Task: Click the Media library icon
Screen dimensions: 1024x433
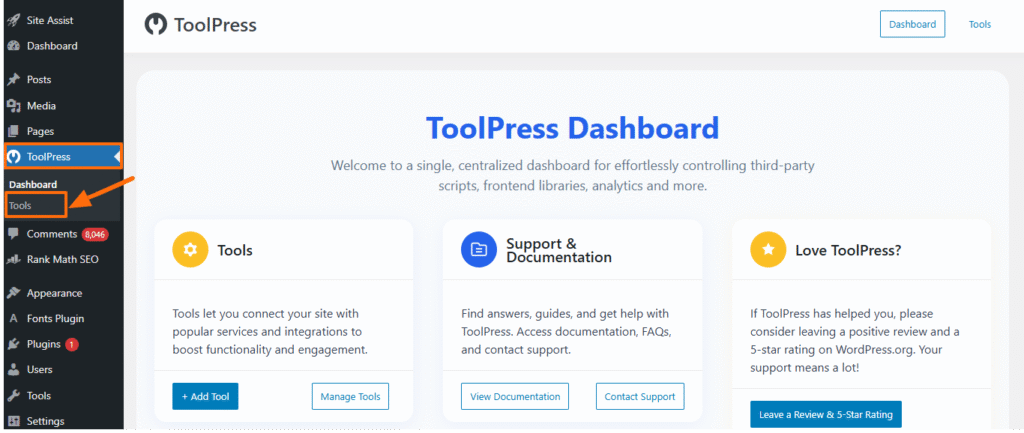Action: coord(13,106)
